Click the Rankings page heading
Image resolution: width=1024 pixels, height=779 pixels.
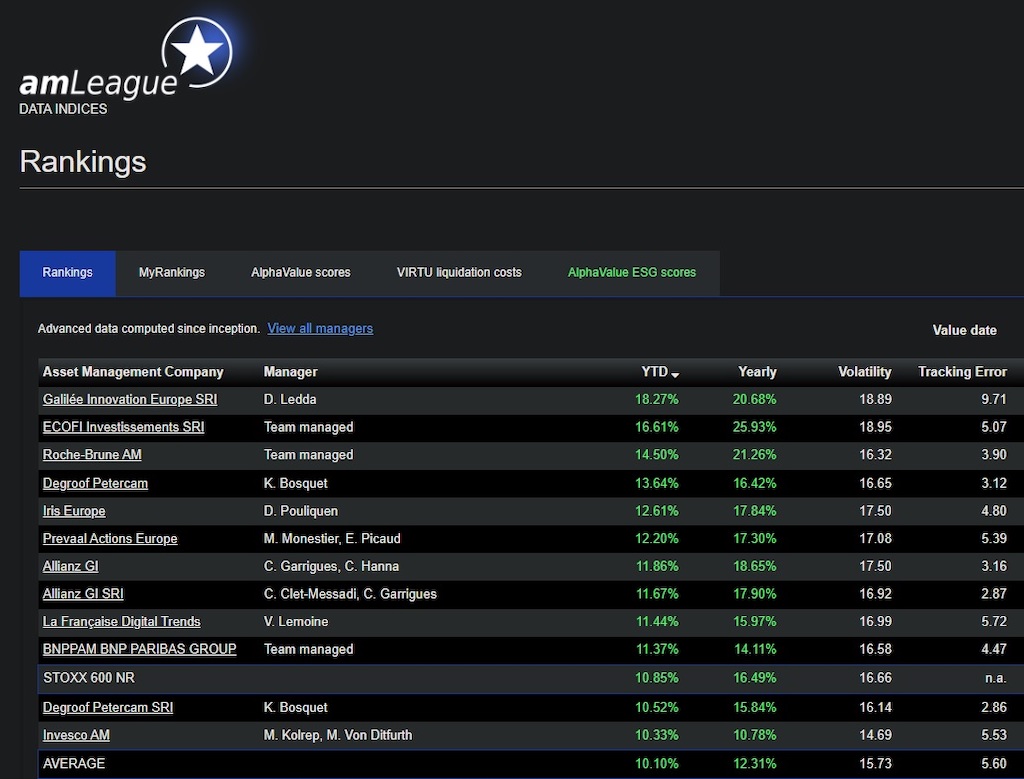tap(83, 161)
